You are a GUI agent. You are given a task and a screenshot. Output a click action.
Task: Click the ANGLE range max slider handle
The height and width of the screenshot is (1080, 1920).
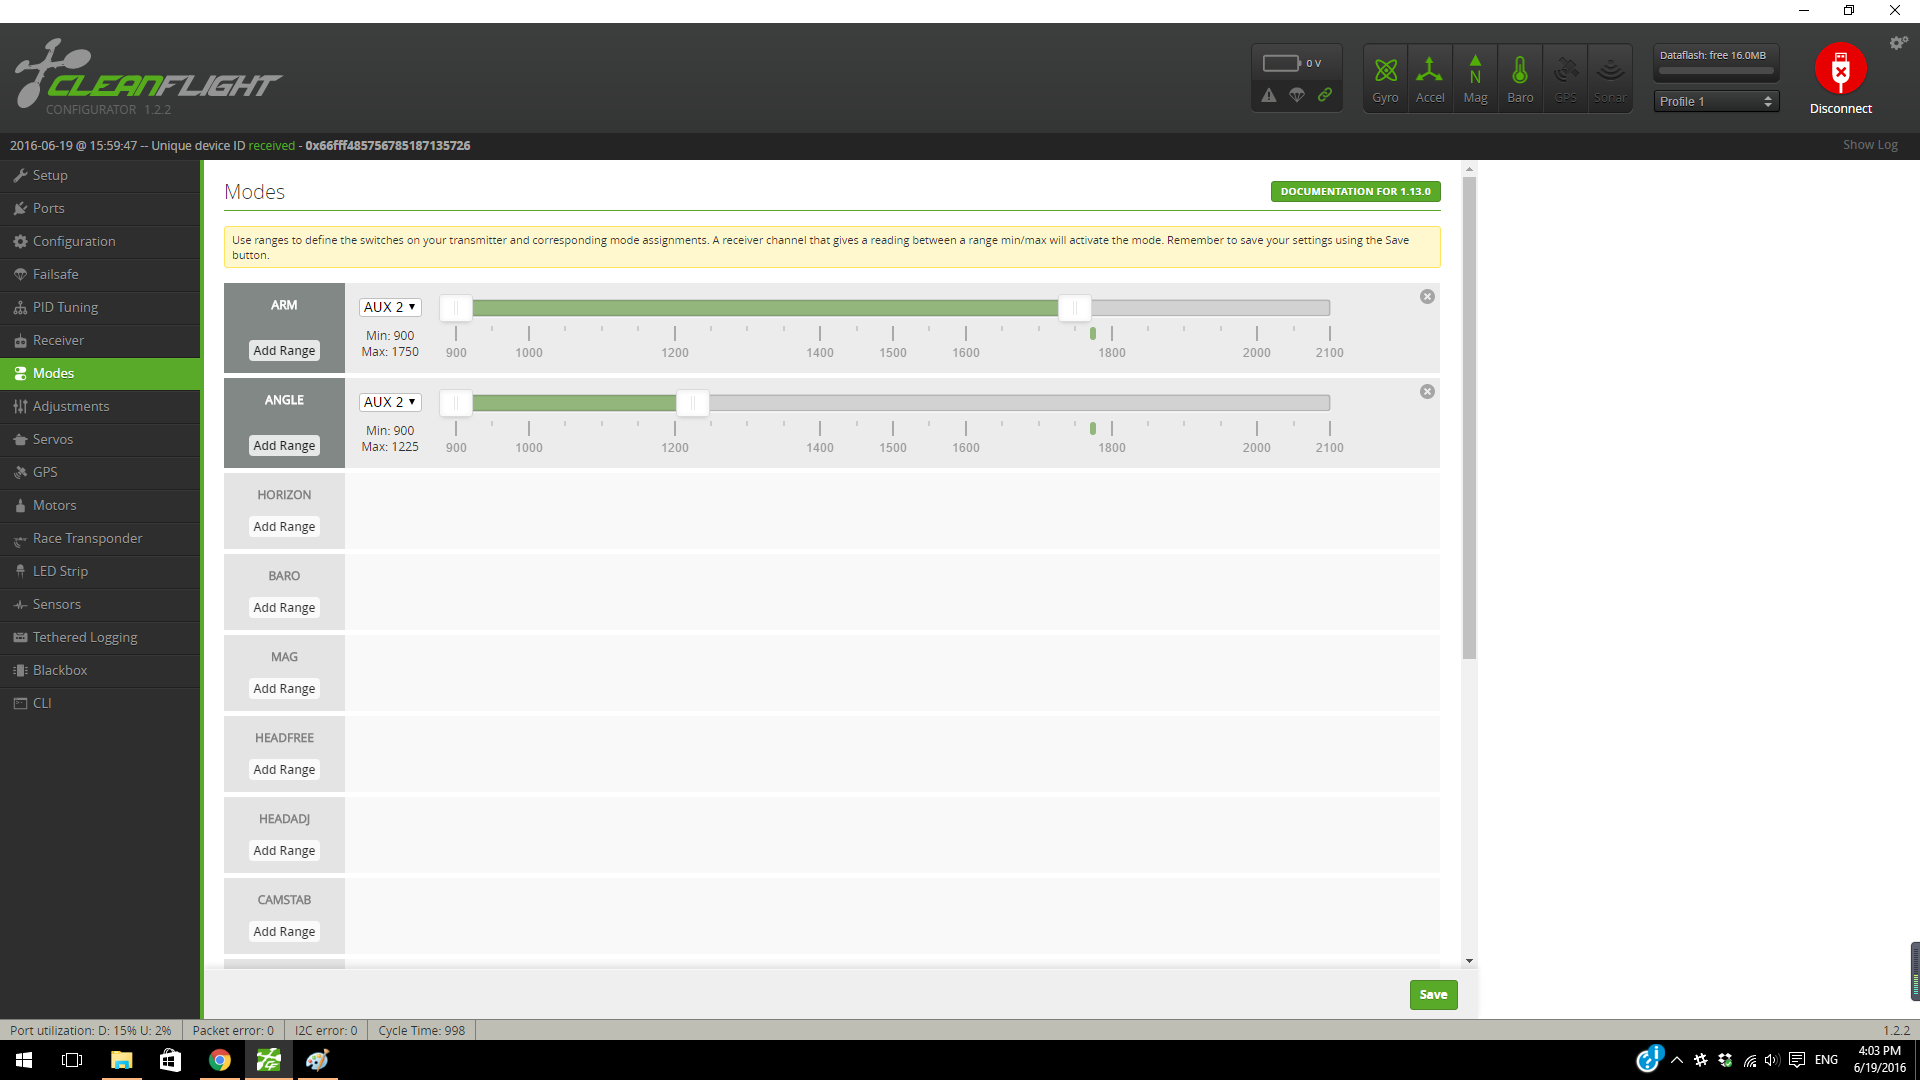pos(693,403)
